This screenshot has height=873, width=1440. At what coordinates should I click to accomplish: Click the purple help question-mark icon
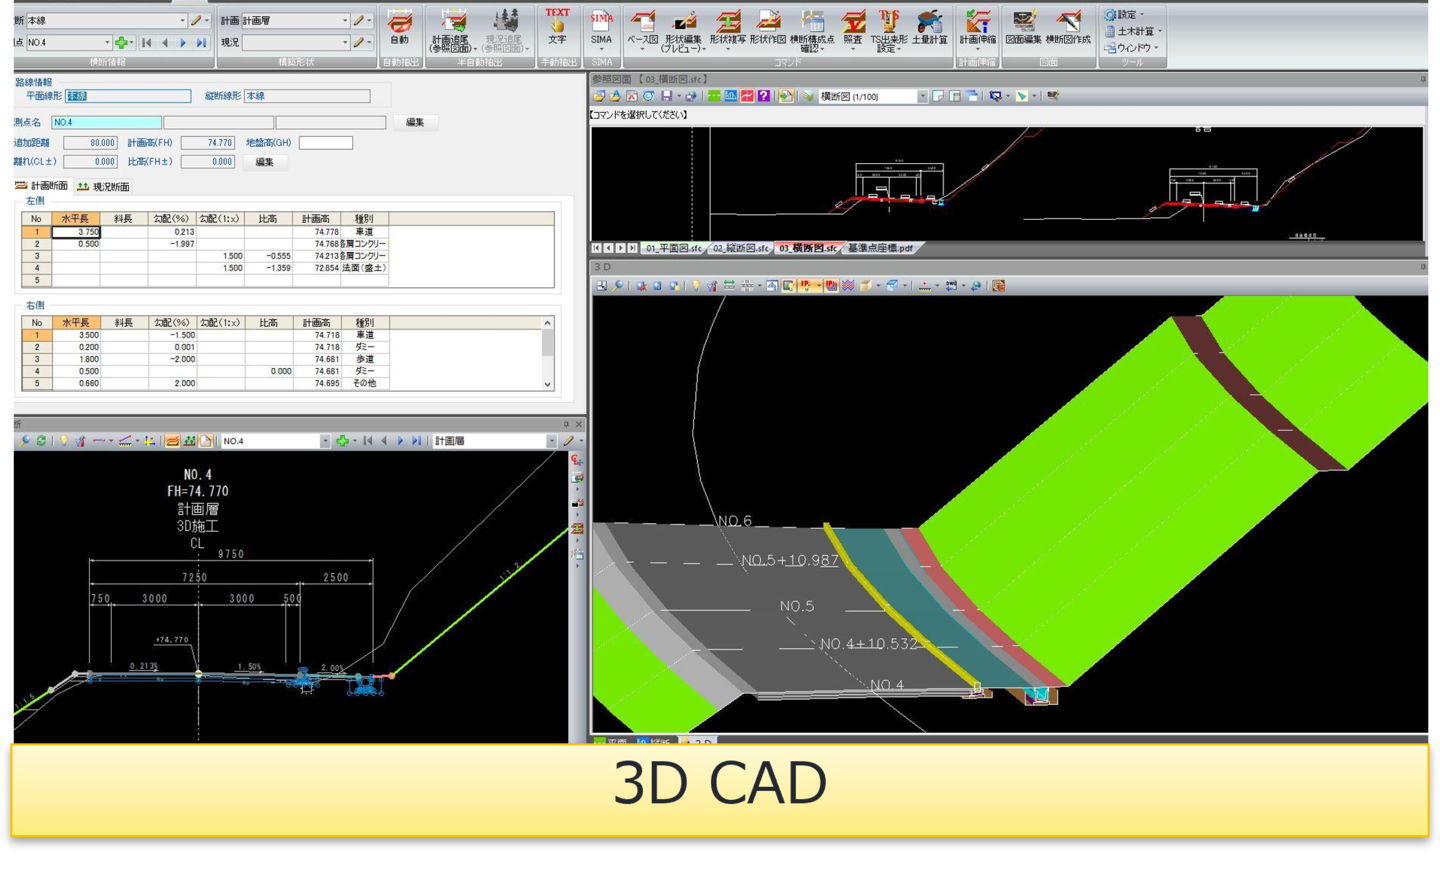click(764, 96)
